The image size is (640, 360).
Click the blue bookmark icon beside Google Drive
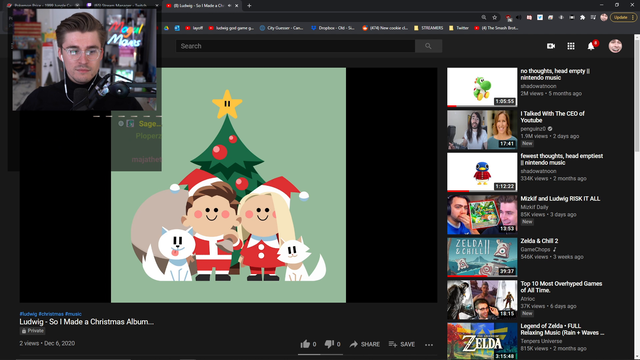[177, 28]
